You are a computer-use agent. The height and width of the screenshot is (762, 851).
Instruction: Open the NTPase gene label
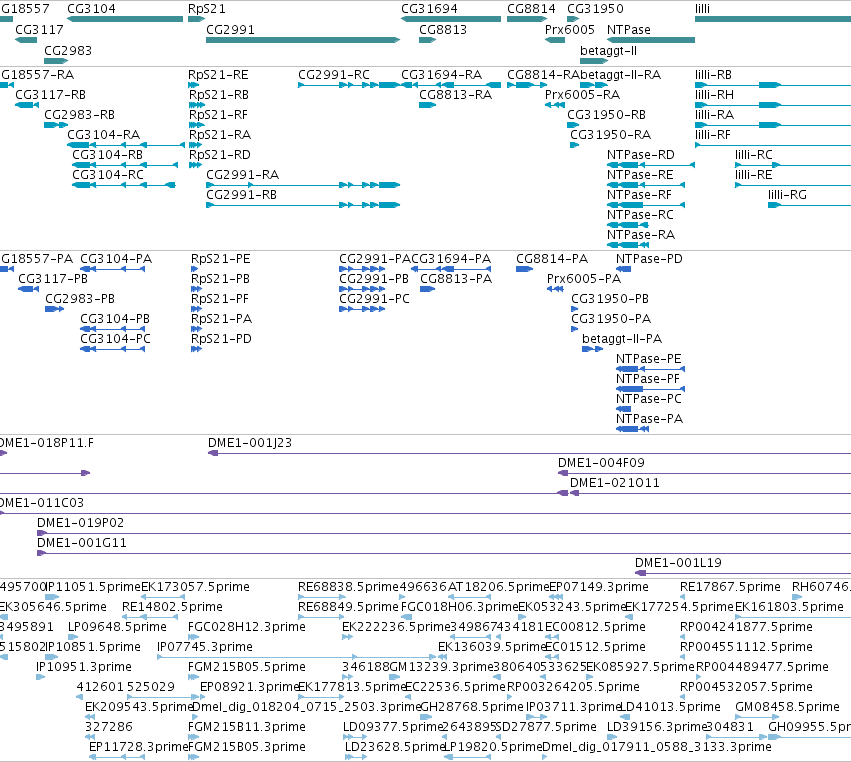tap(628, 30)
